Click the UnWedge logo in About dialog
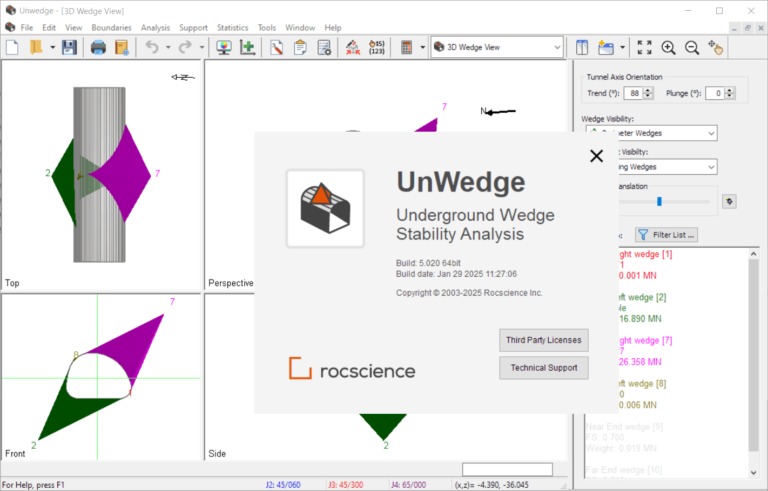Image resolution: width=768 pixels, height=491 pixels. (x=325, y=208)
